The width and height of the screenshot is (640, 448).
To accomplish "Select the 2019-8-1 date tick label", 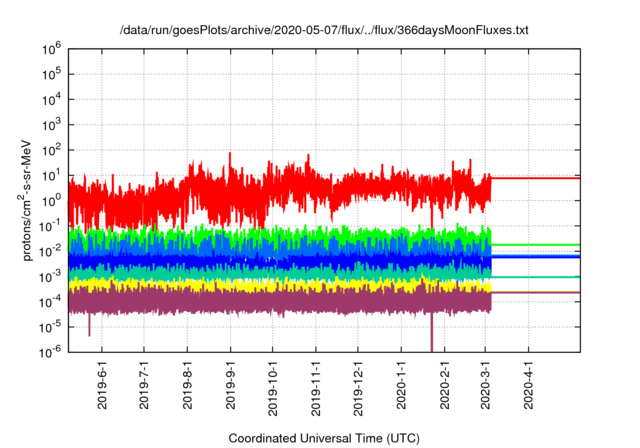I will click(x=188, y=383).
